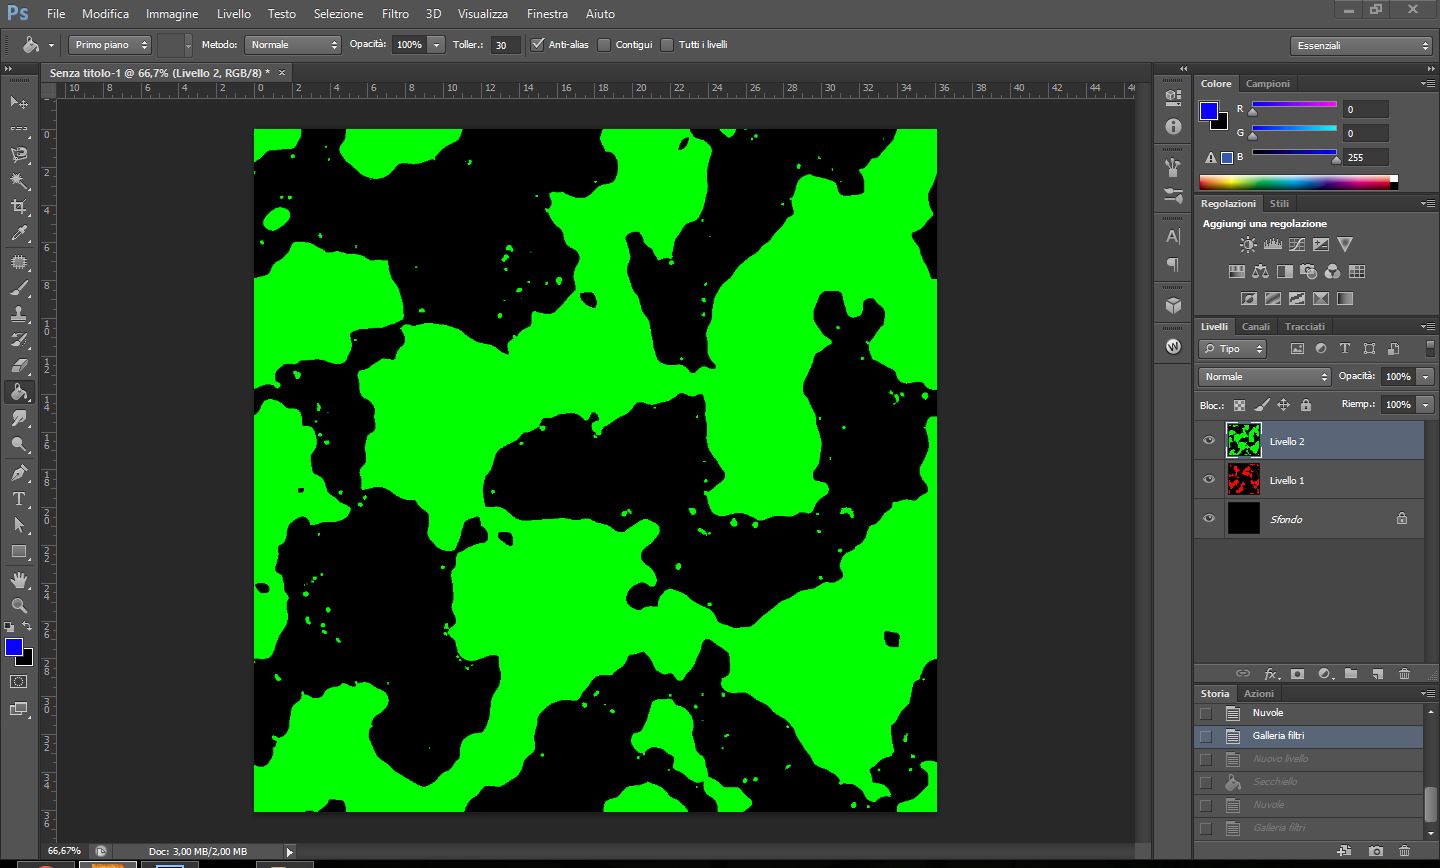Disable the Anti-alias checkbox

click(538, 45)
